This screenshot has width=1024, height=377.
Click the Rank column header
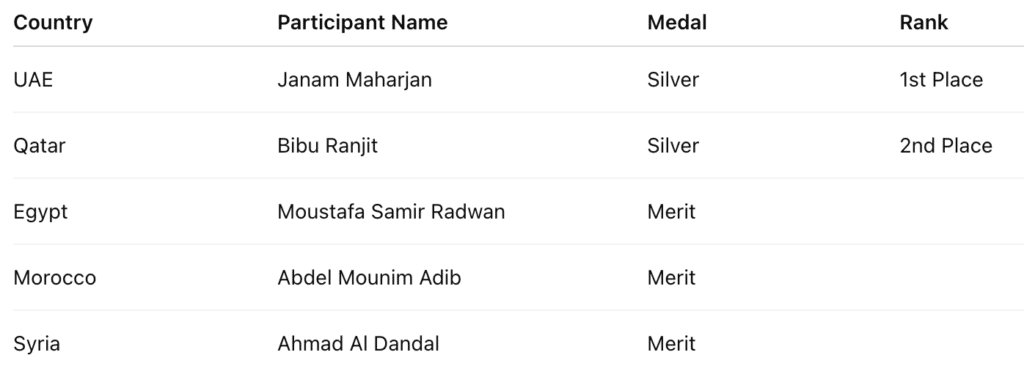[923, 22]
